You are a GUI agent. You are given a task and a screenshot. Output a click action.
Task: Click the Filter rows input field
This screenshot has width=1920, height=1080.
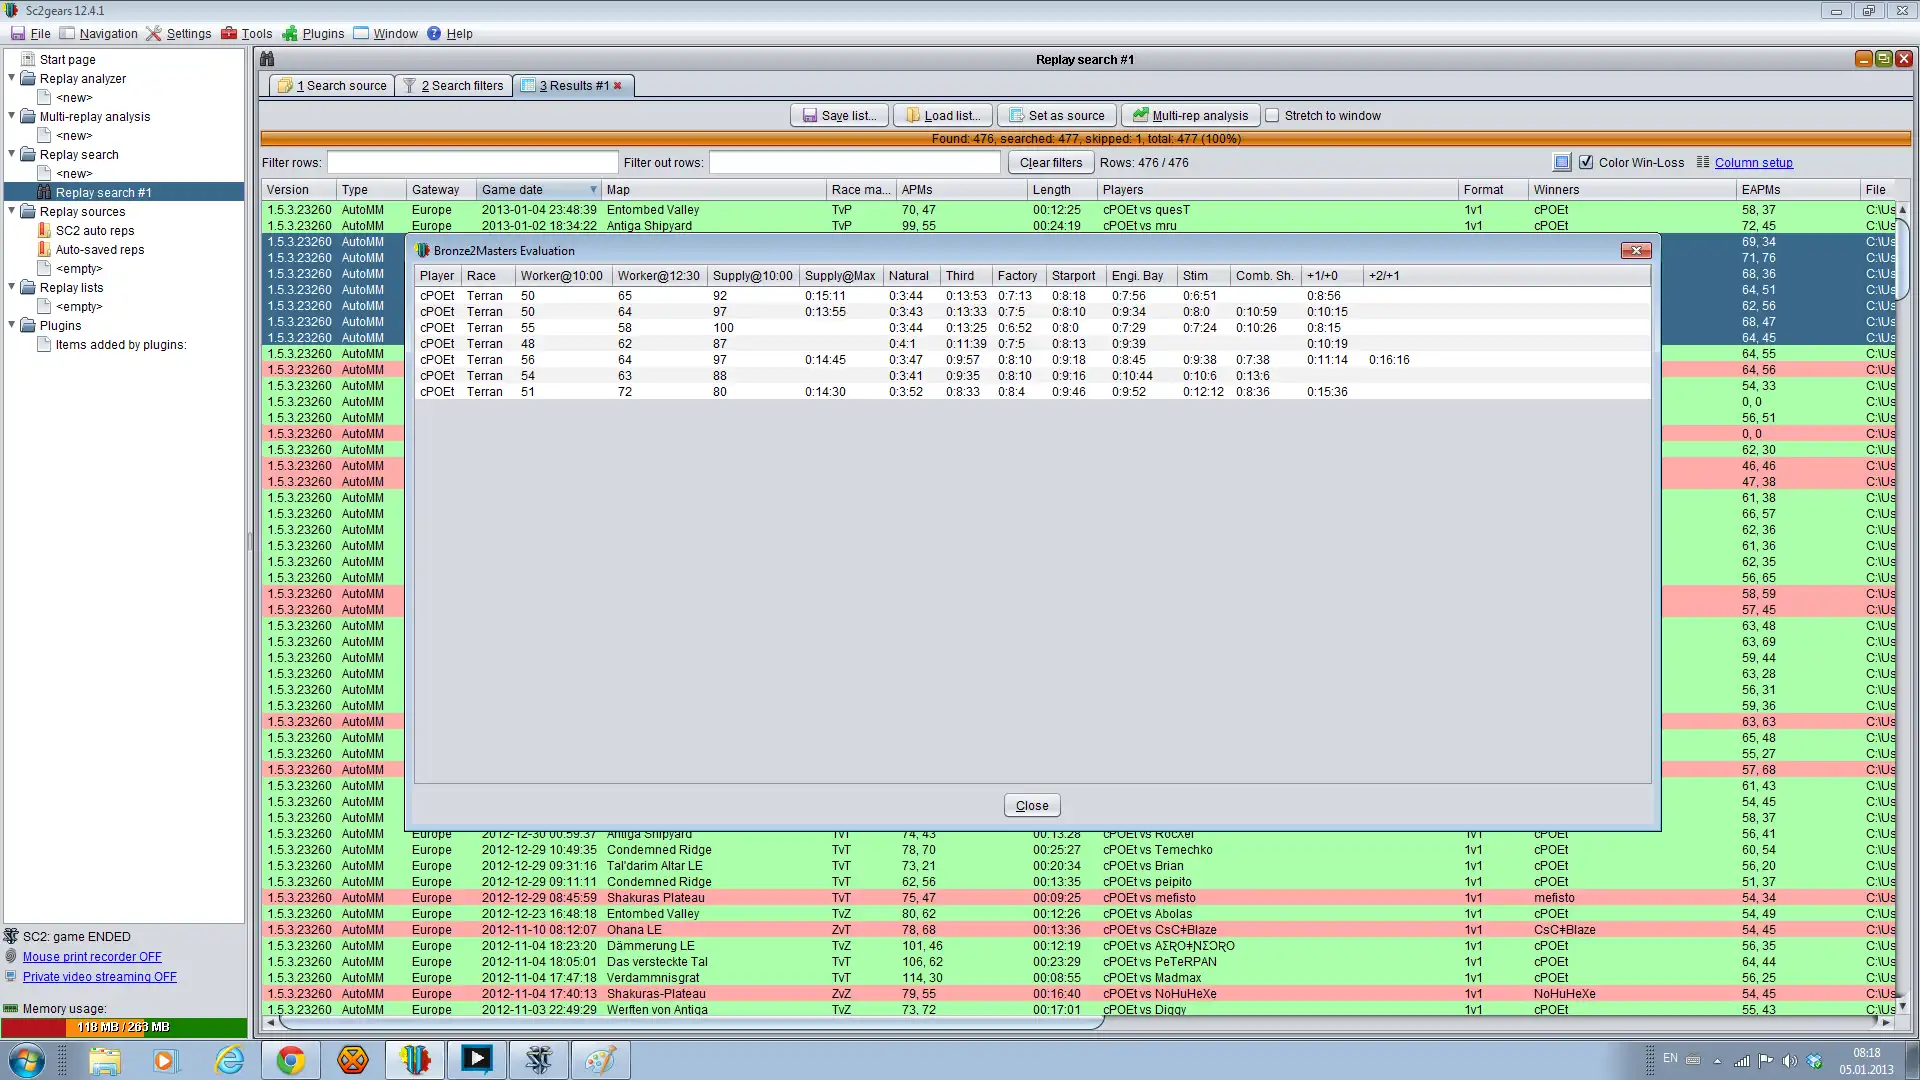472,163
